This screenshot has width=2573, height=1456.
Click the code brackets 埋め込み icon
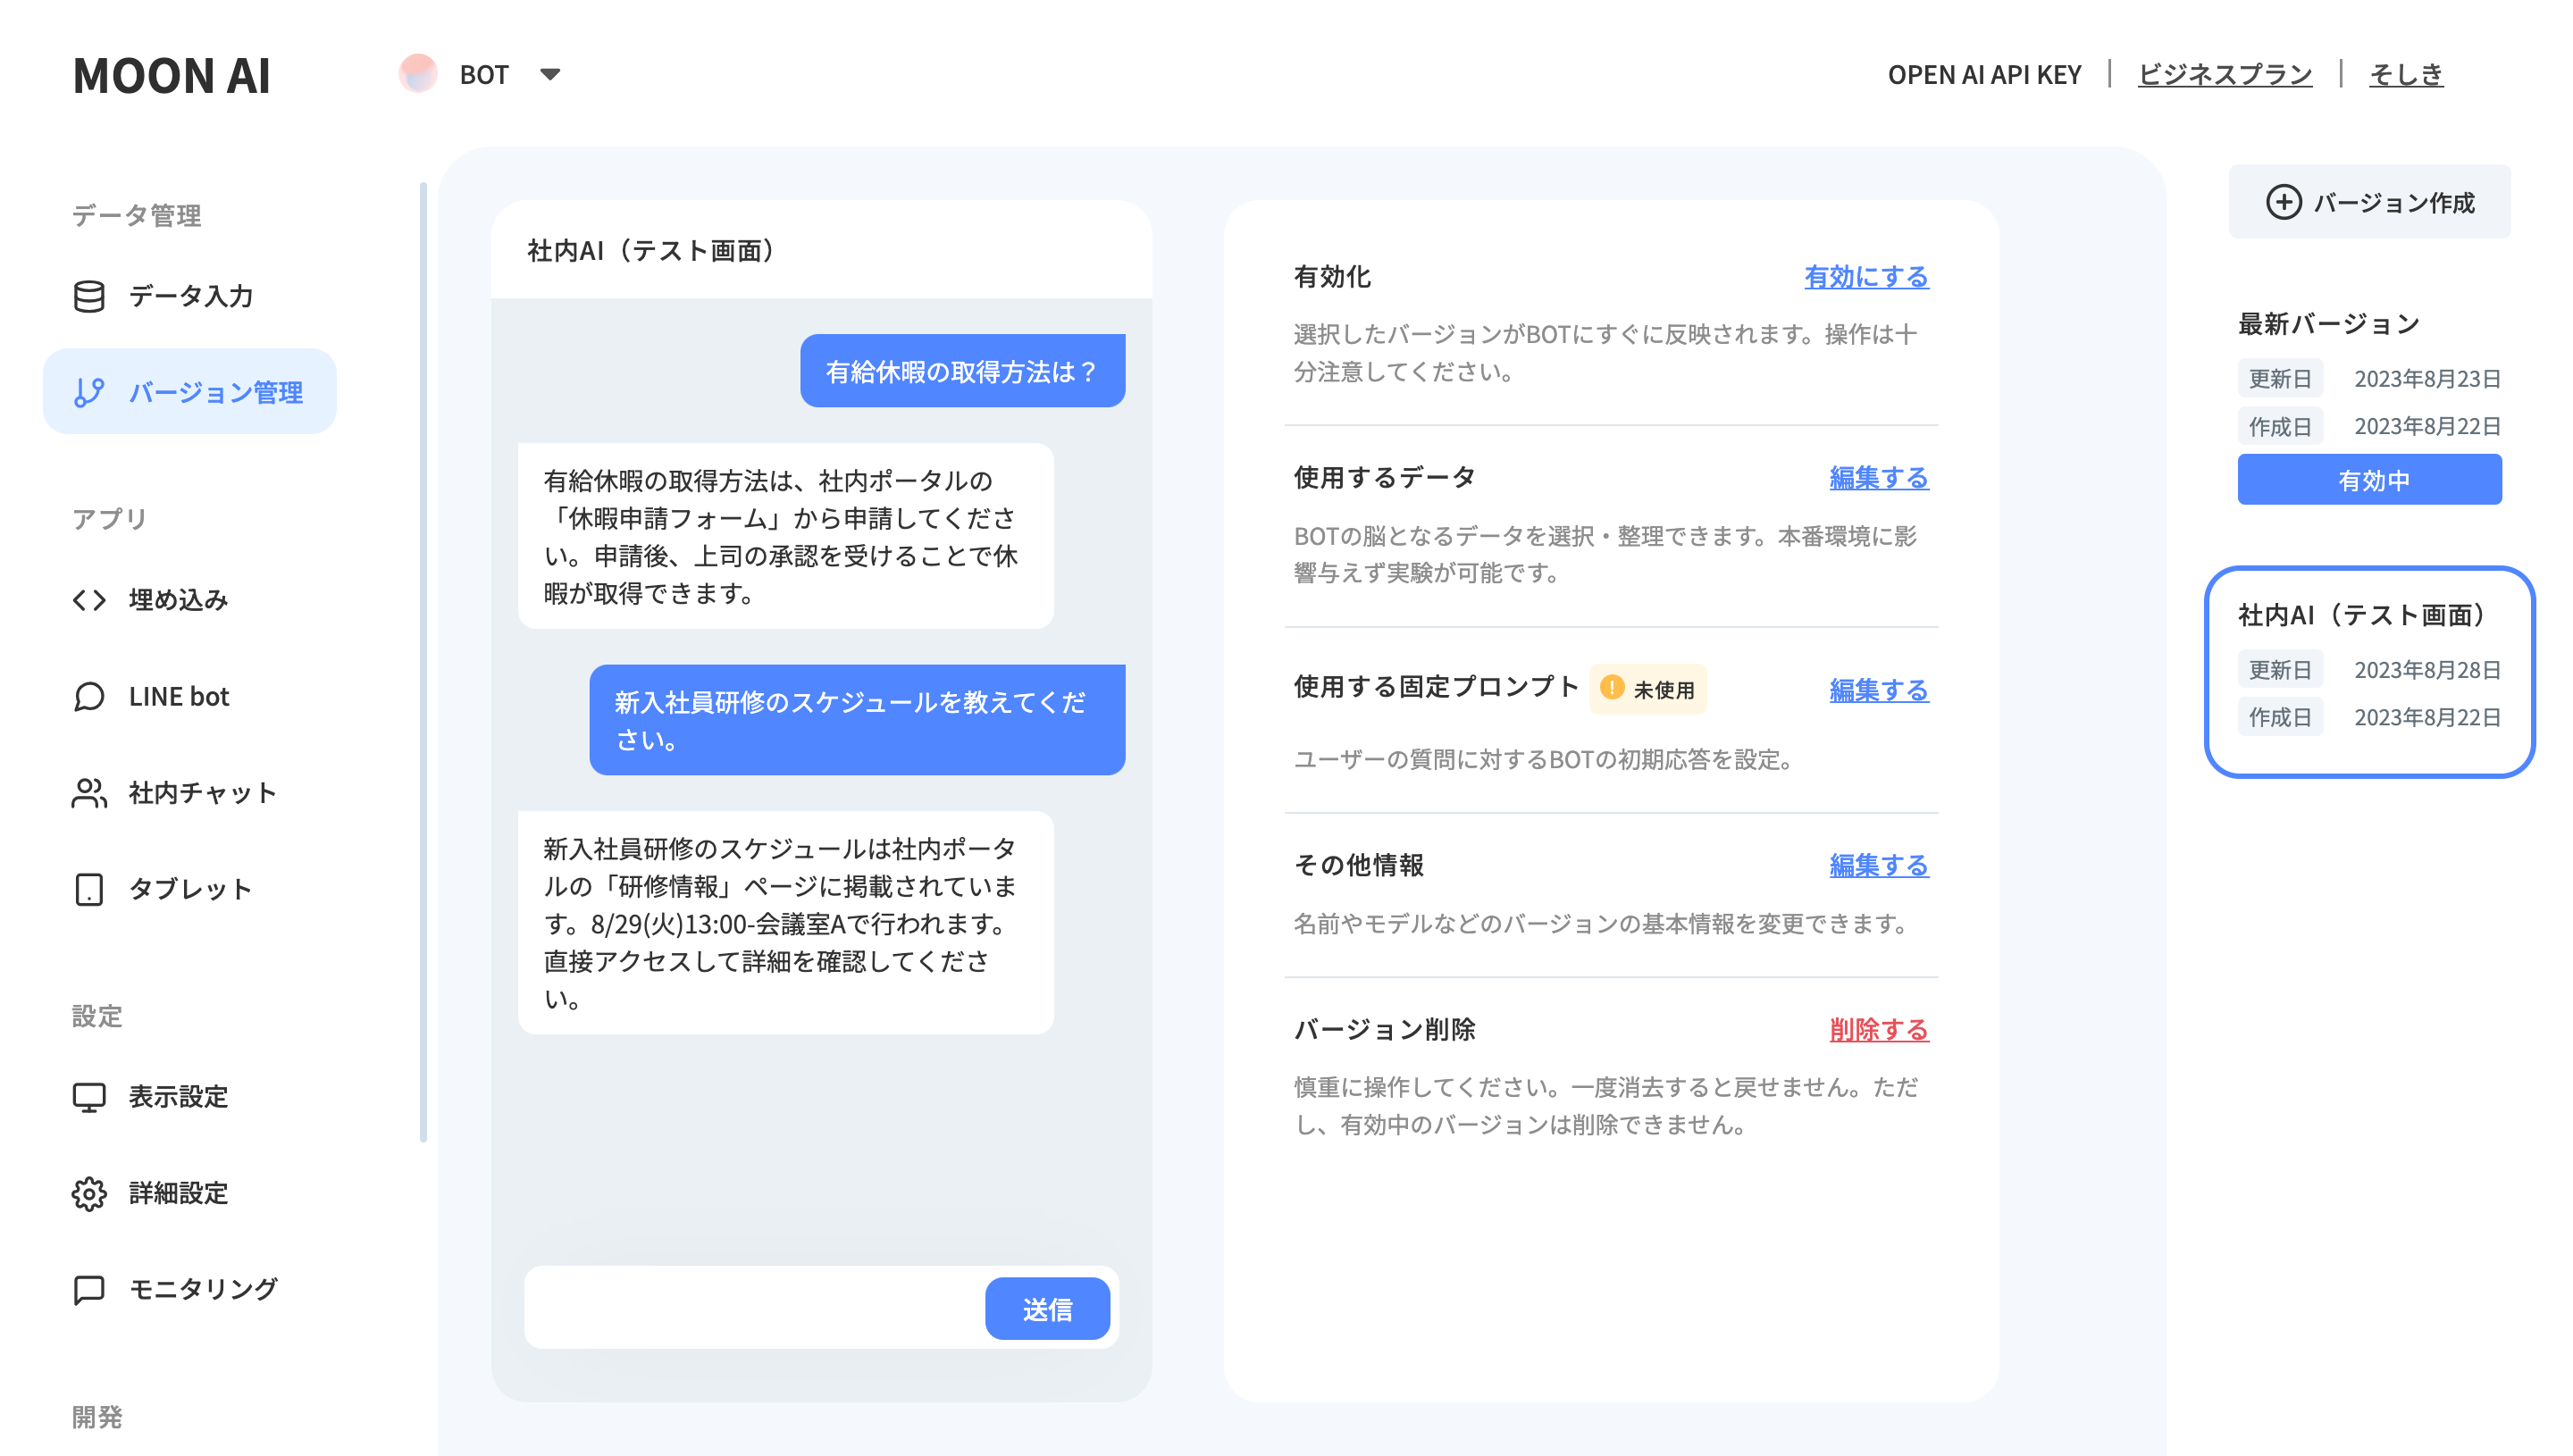click(x=89, y=599)
